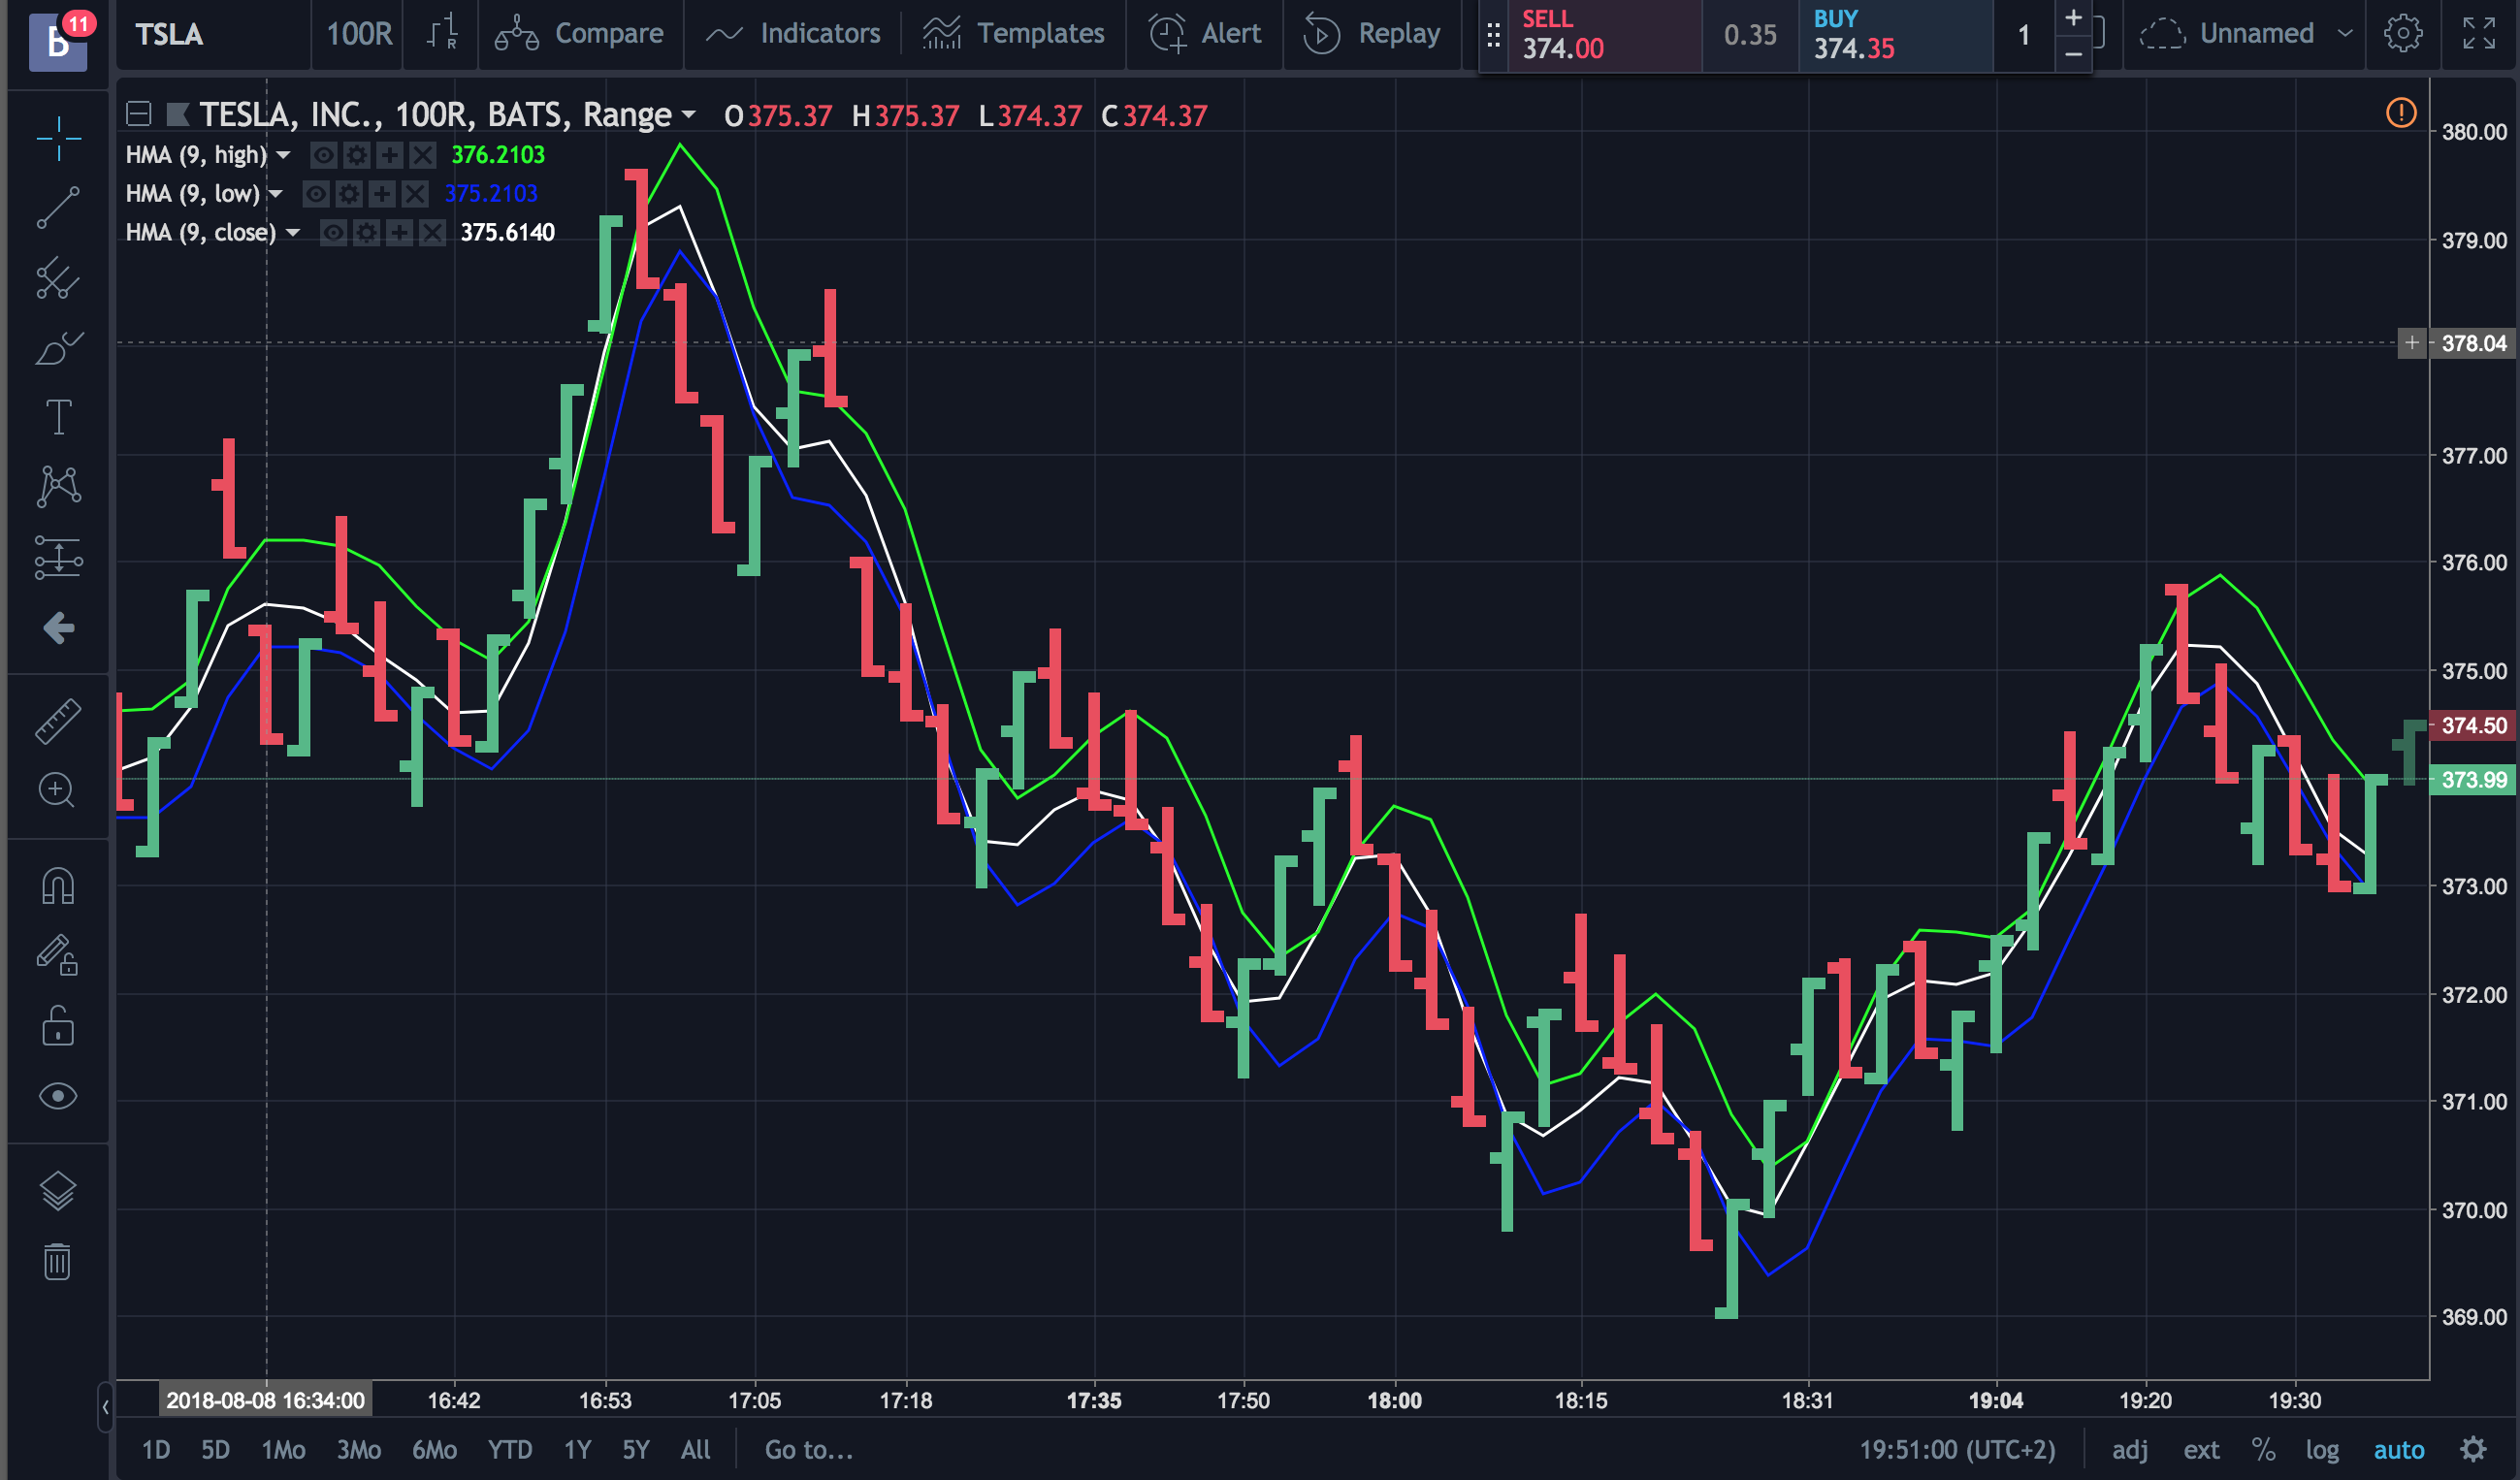Select the ruler measure tool
The width and height of the screenshot is (2520, 1480).
pyautogui.click(x=59, y=721)
